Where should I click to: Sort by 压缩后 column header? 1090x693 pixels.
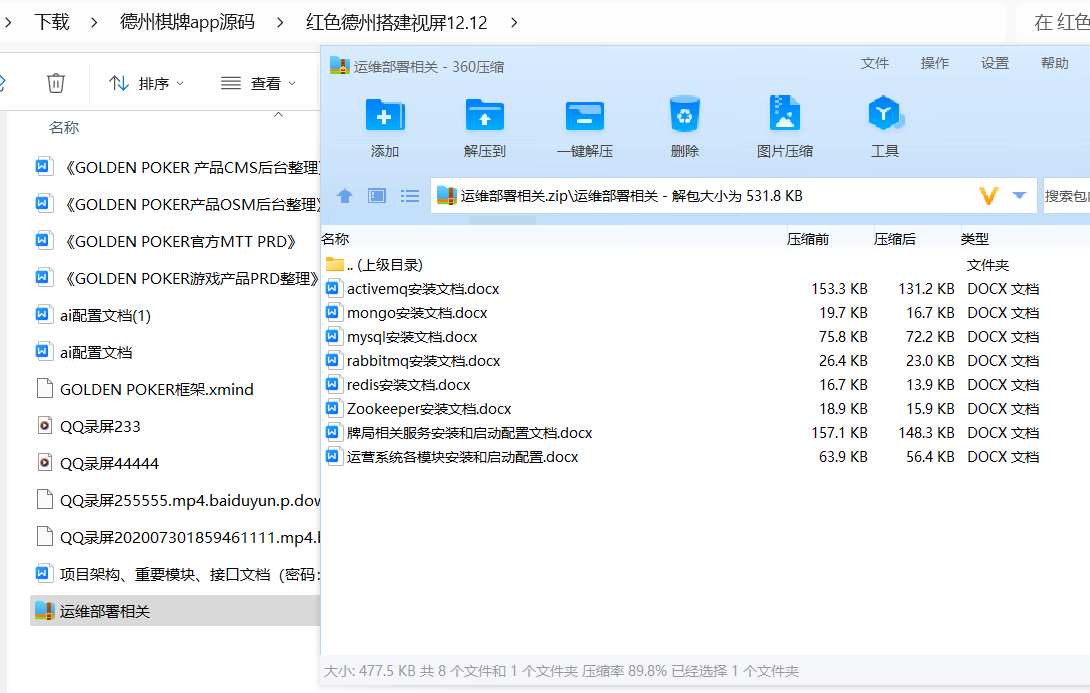[x=895, y=239]
